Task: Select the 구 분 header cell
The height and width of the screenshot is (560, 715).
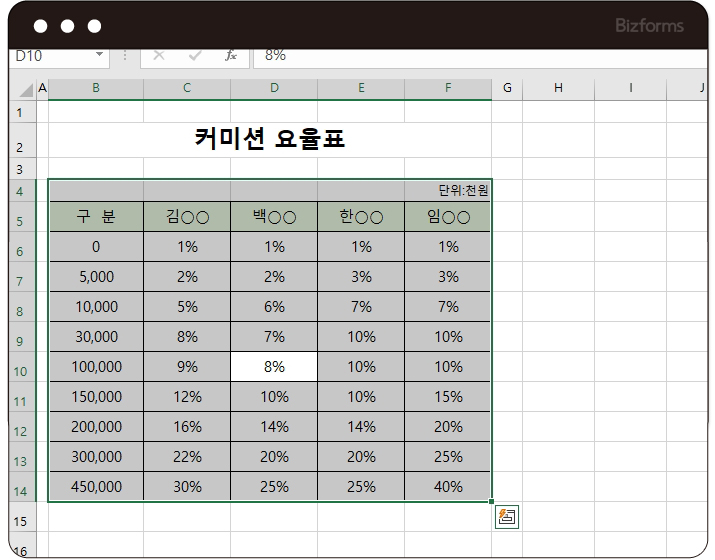Action: (x=96, y=217)
